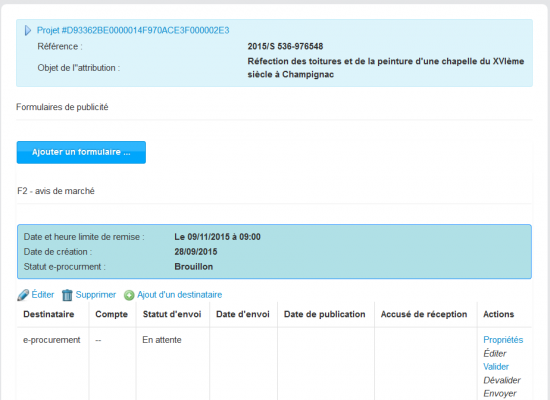This screenshot has height=400, width=550.
Task: Click Envoyer in Actions column
Action: pos(500,393)
